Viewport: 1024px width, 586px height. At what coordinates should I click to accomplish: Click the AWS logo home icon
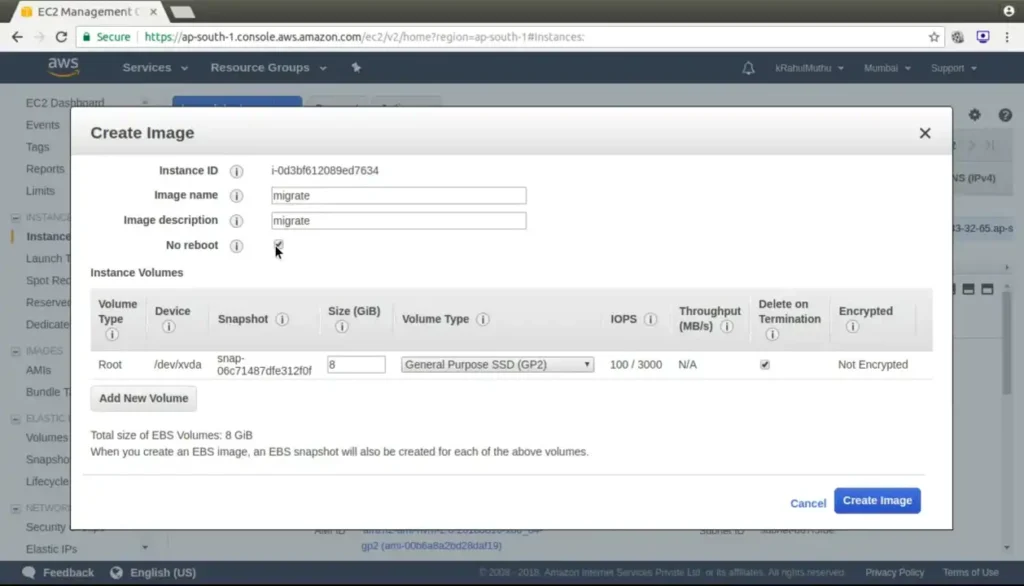[x=63, y=67]
